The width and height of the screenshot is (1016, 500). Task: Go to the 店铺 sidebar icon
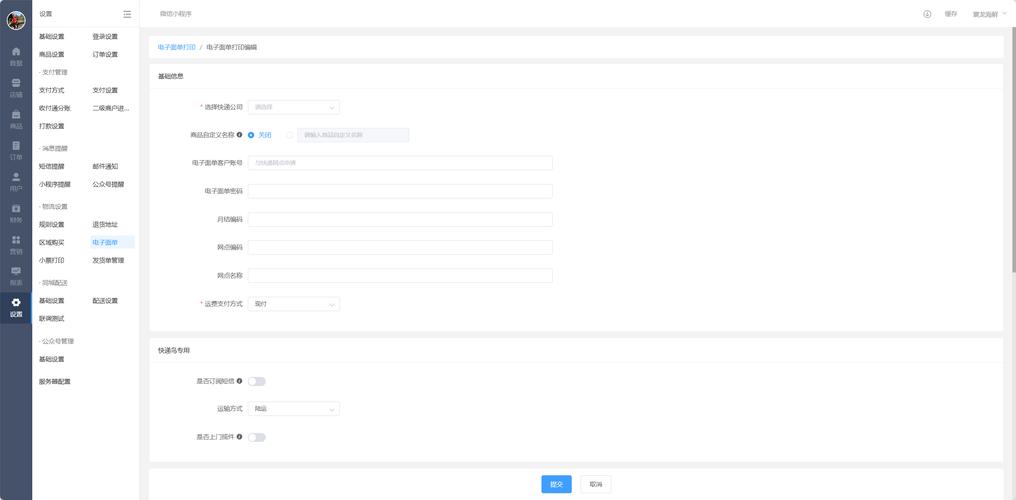pos(16,87)
